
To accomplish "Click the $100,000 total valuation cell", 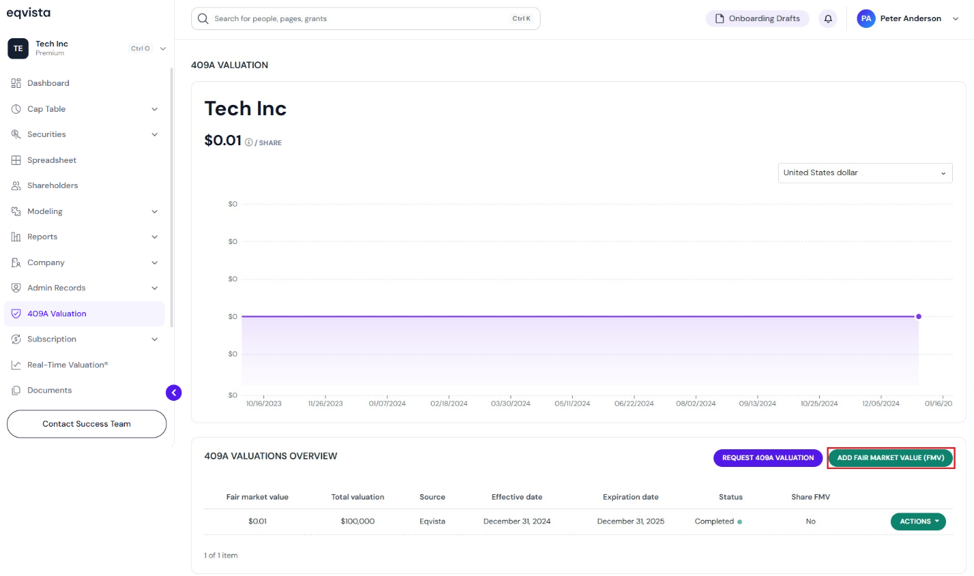I will [x=358, y=521].
